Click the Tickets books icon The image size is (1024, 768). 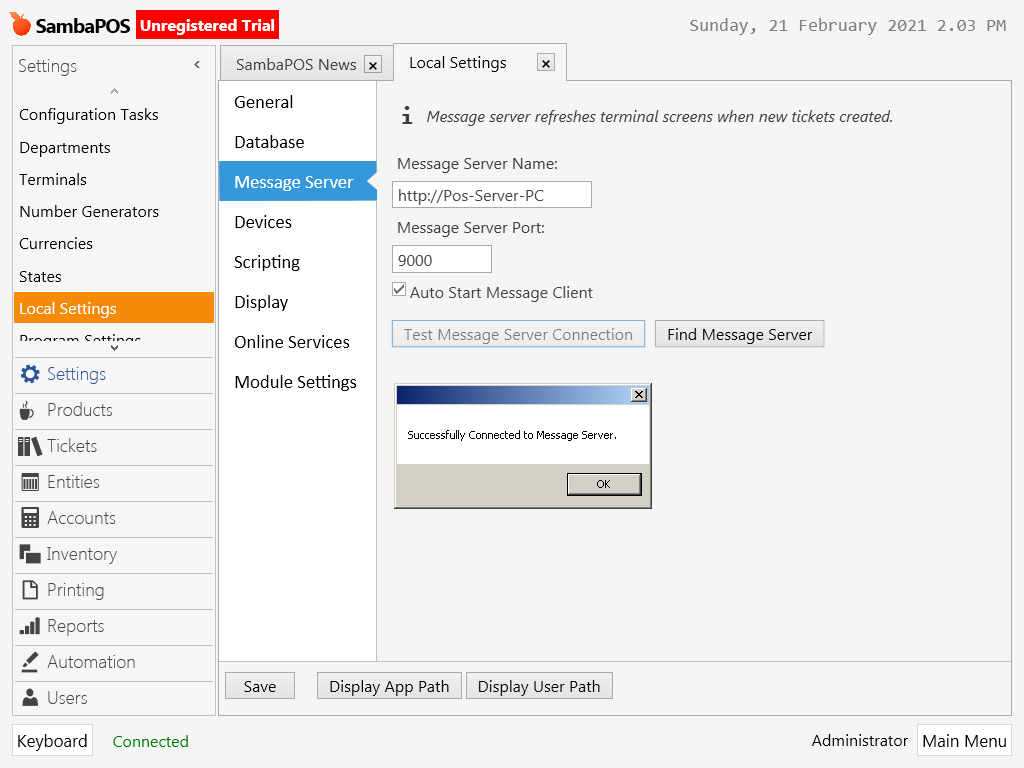pos(29,446)
